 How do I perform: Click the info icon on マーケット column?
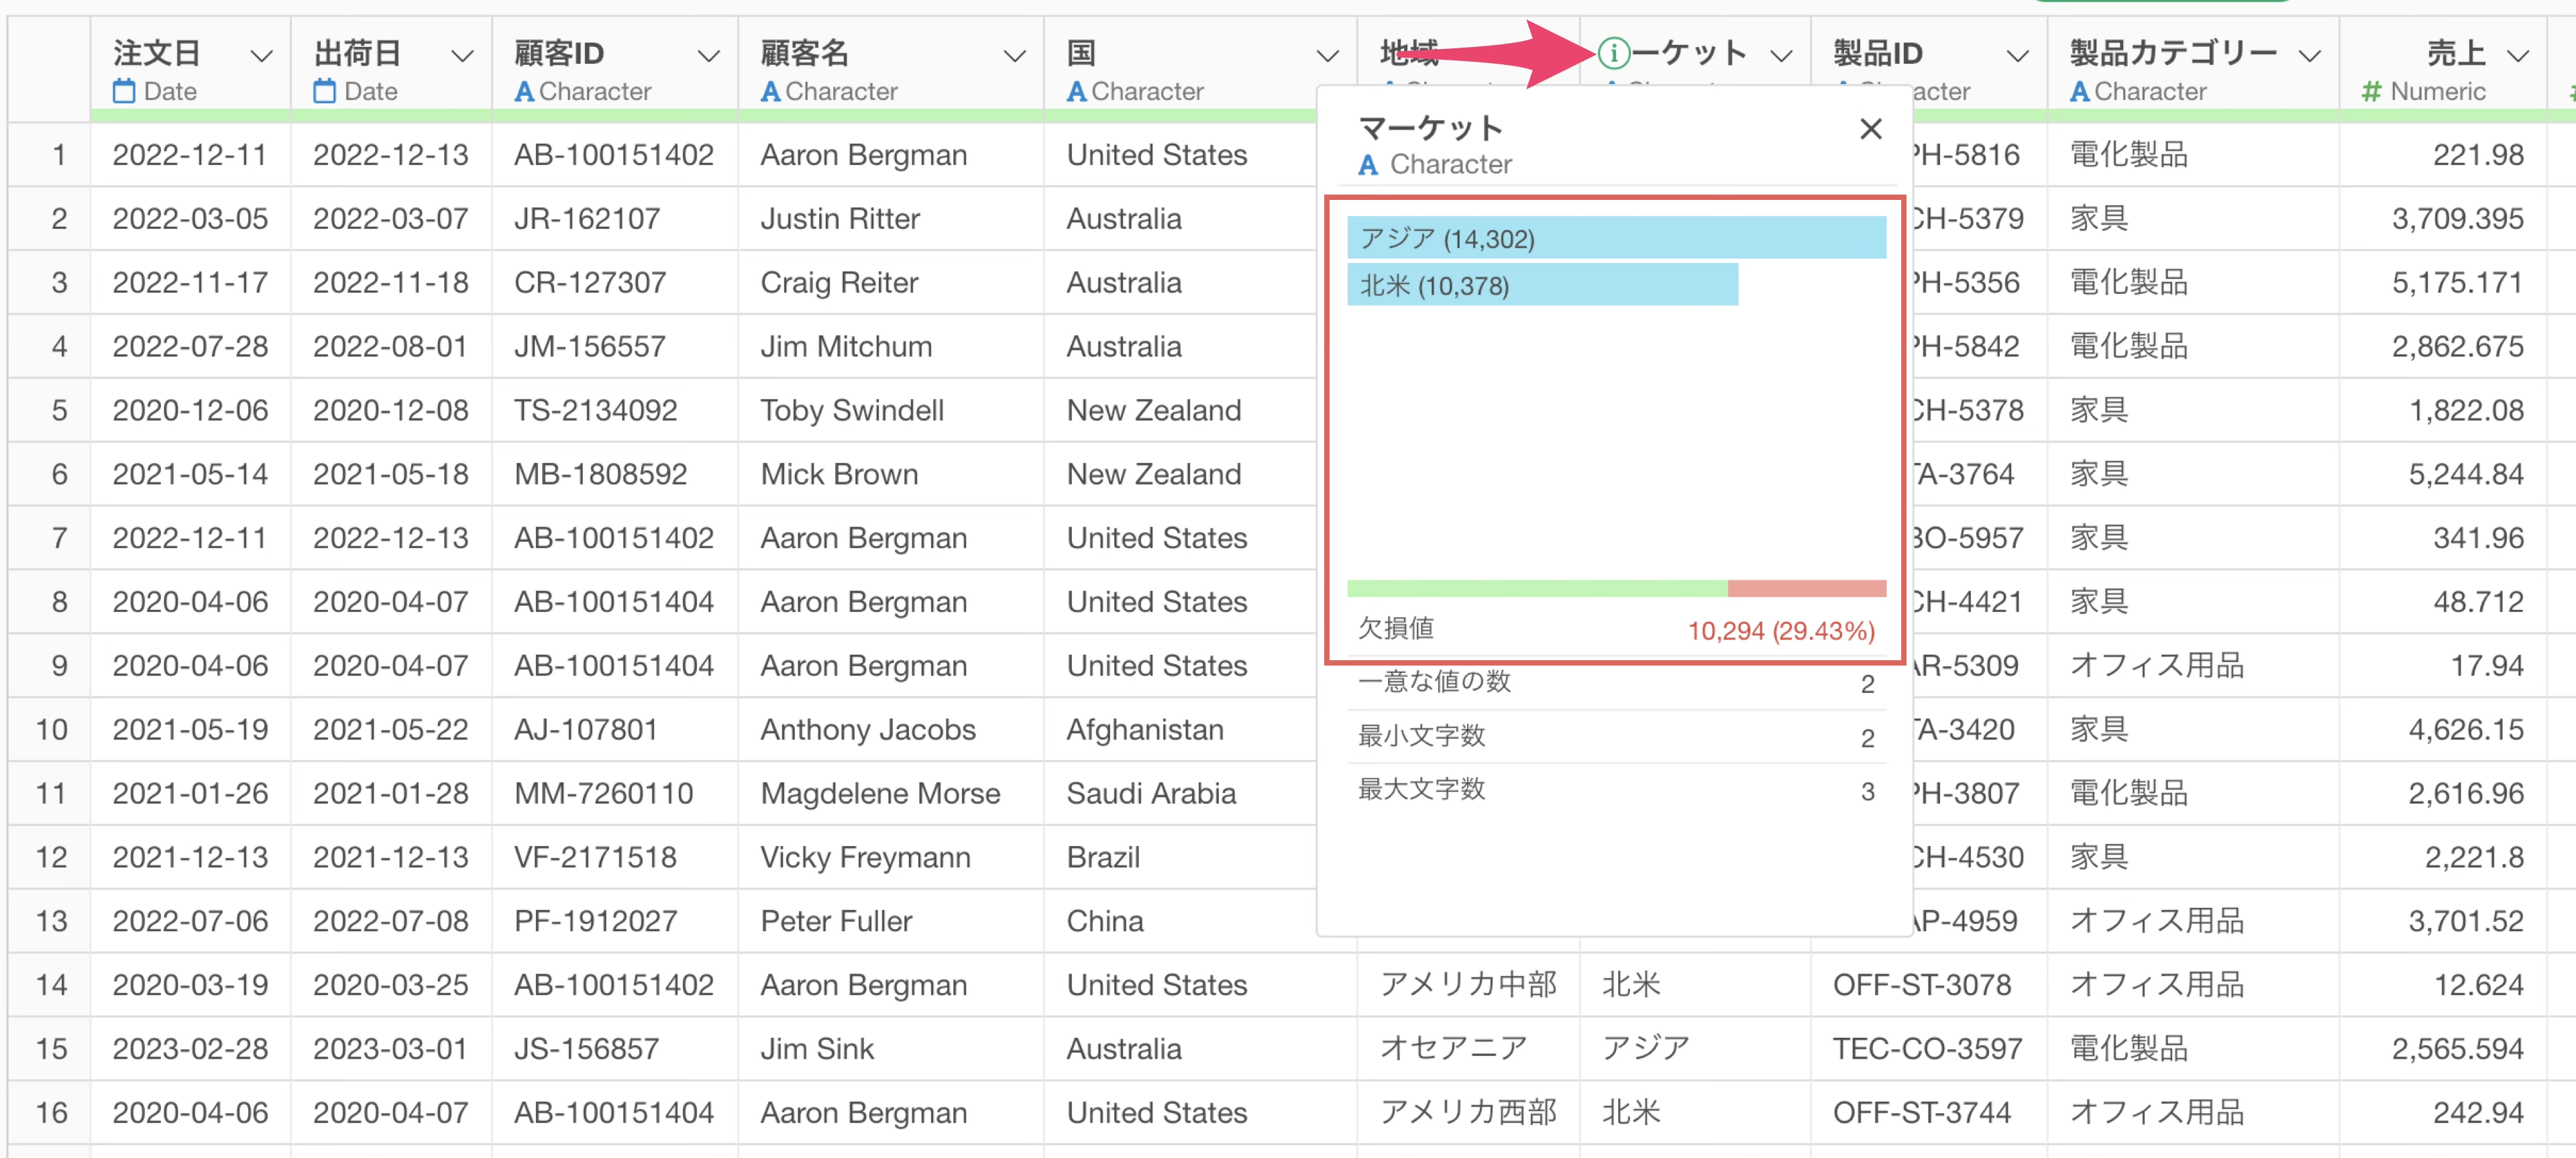1613,53
